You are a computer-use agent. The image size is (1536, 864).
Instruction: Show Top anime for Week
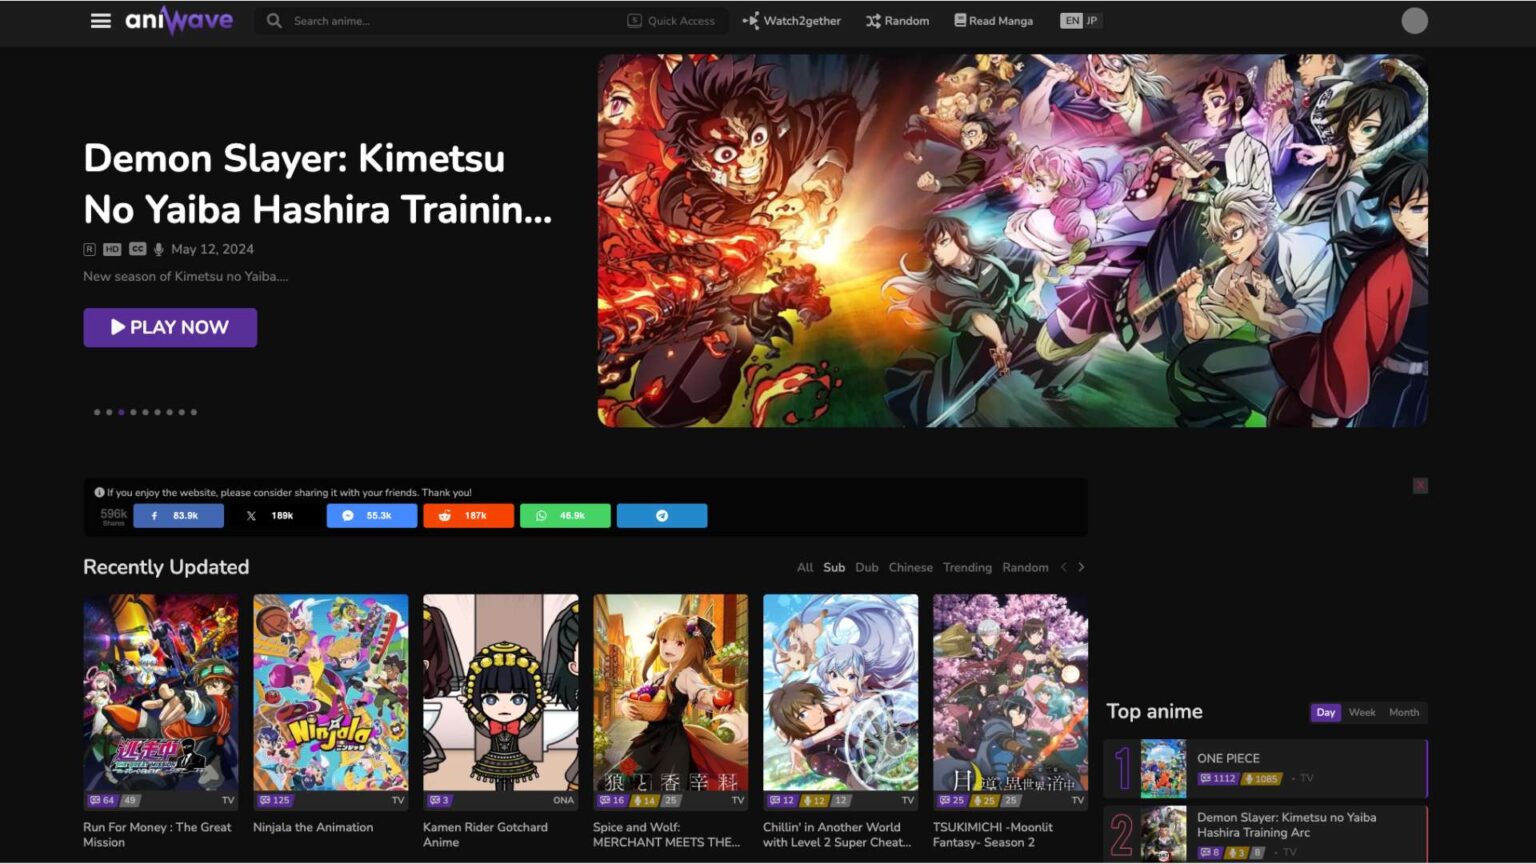coord(1362,712)
